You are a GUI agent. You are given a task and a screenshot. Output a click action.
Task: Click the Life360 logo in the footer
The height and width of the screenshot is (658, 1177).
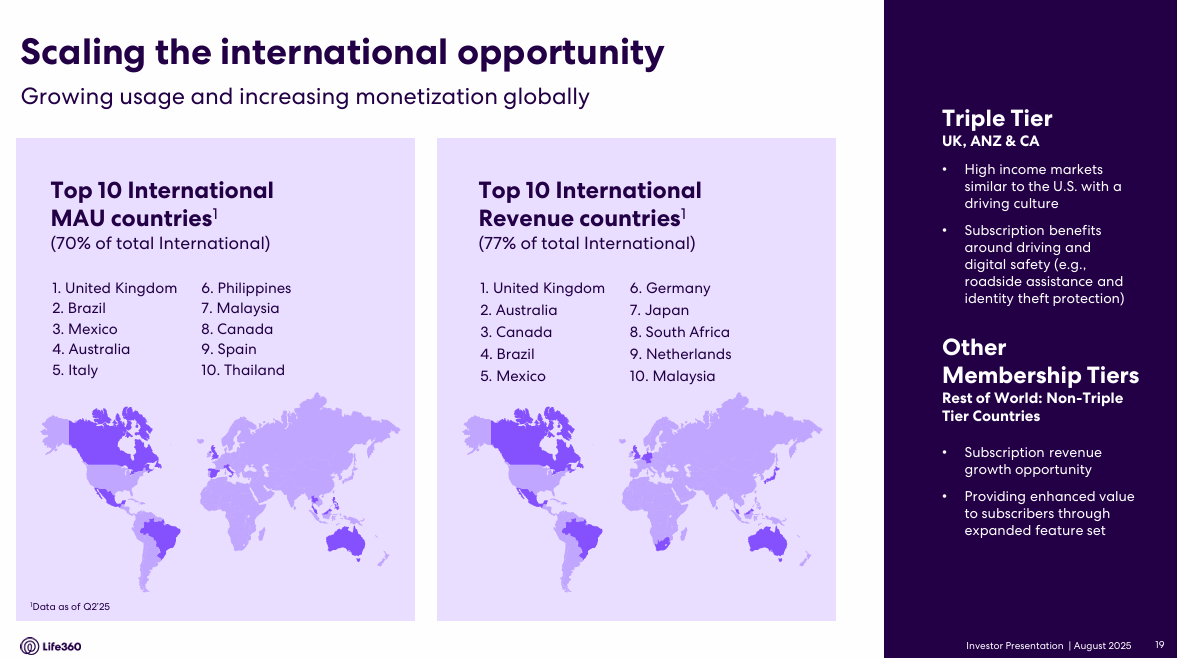click(50, 646)
